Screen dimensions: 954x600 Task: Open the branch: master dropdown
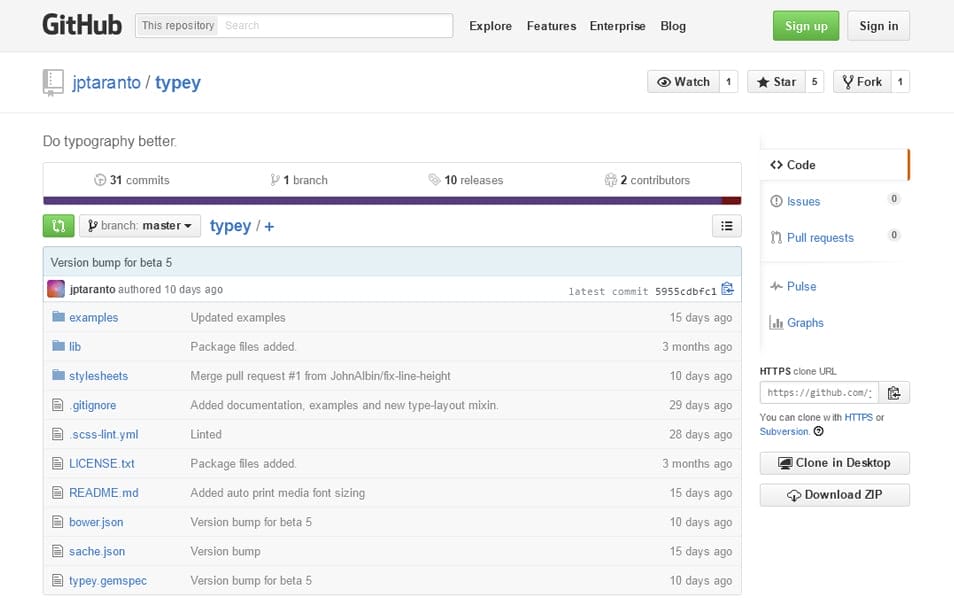(140, 226)
